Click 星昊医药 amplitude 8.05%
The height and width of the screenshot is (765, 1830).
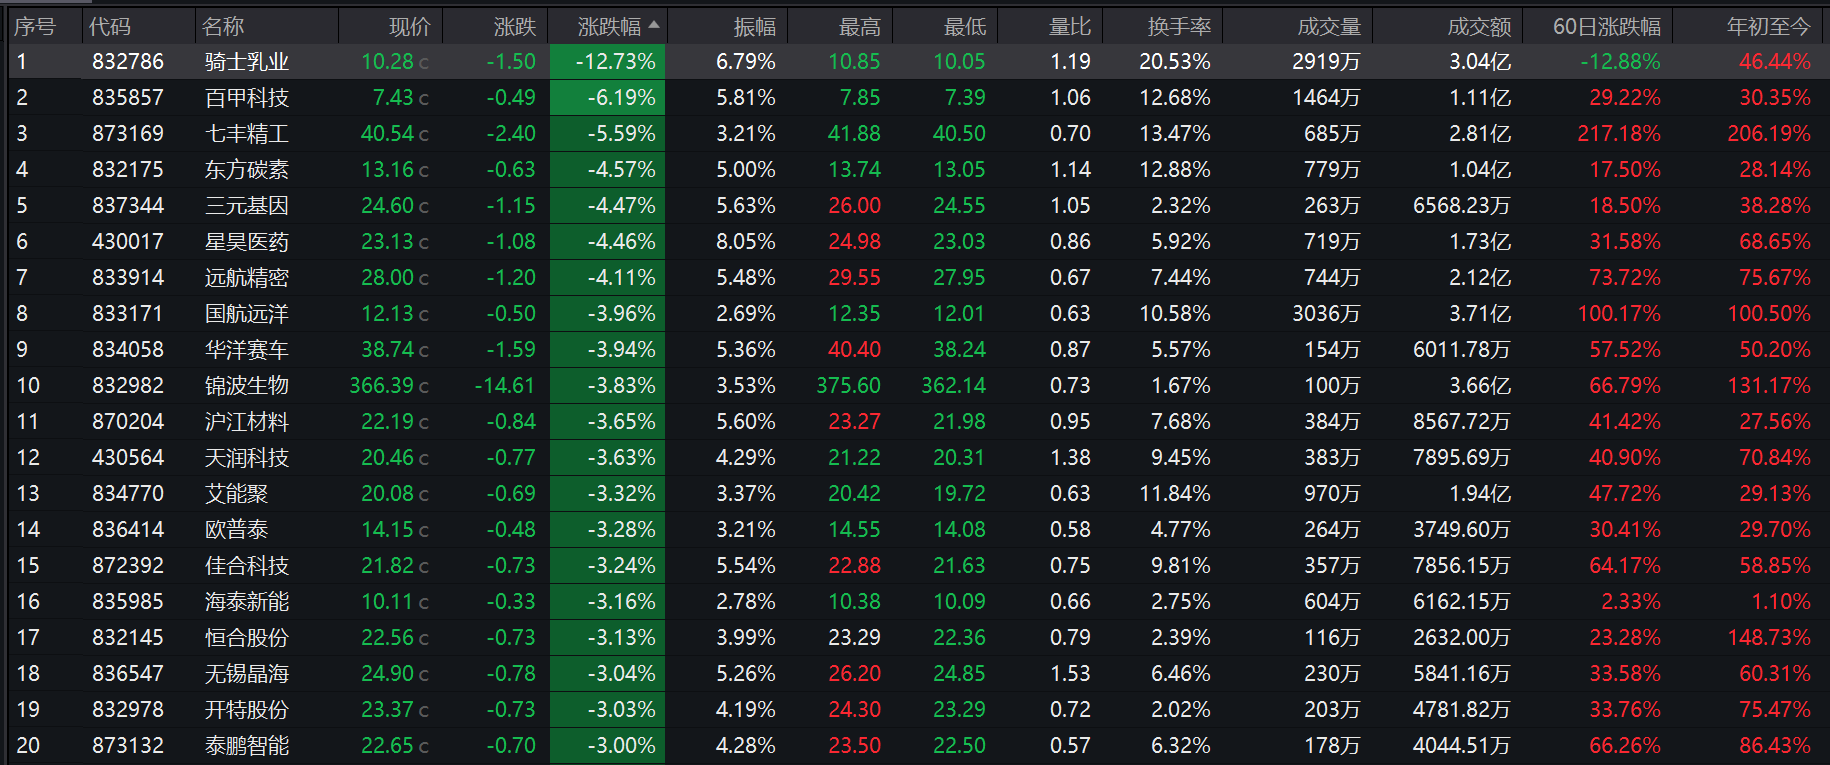(746, 242)
